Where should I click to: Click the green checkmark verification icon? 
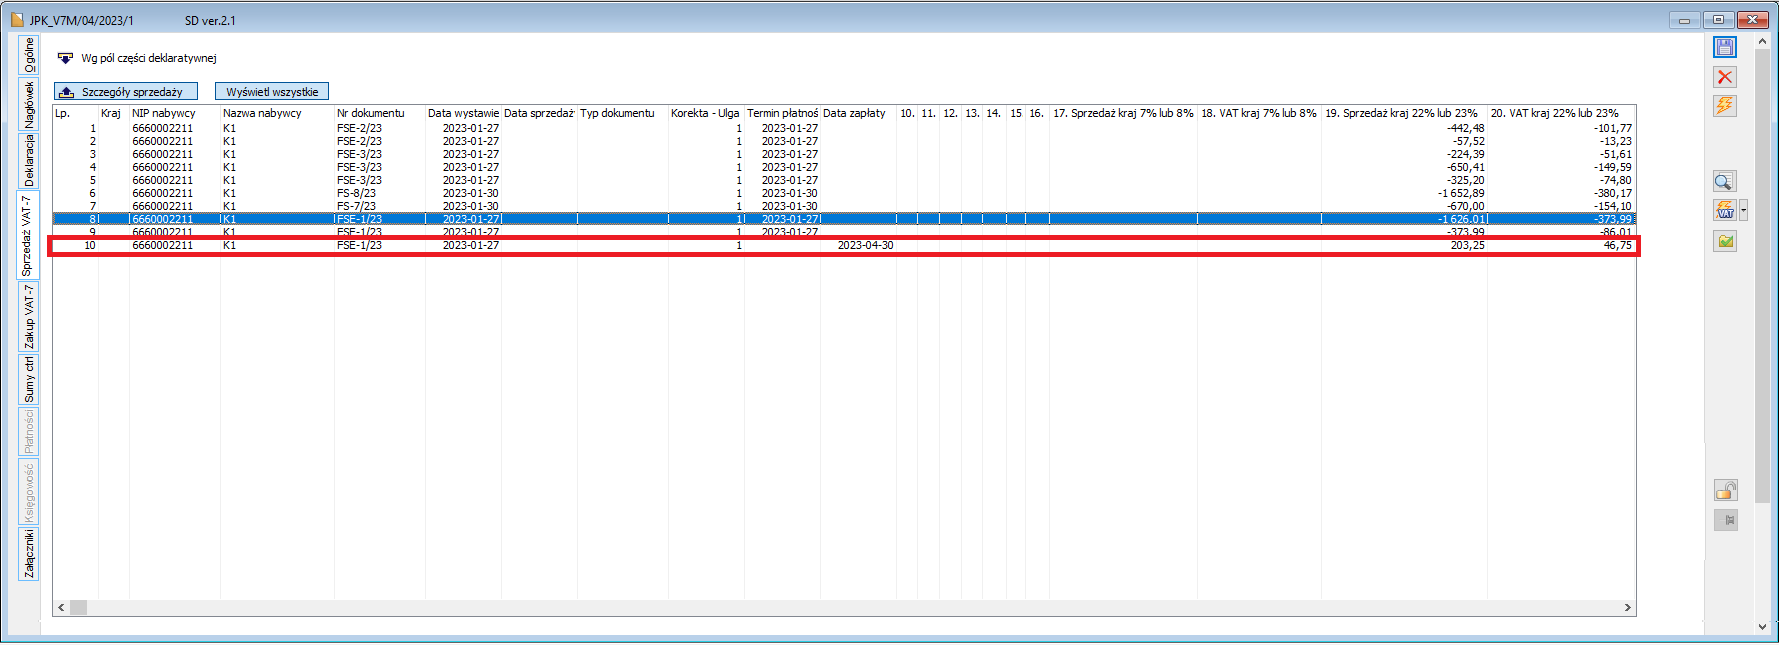[x=1725, y=241]
